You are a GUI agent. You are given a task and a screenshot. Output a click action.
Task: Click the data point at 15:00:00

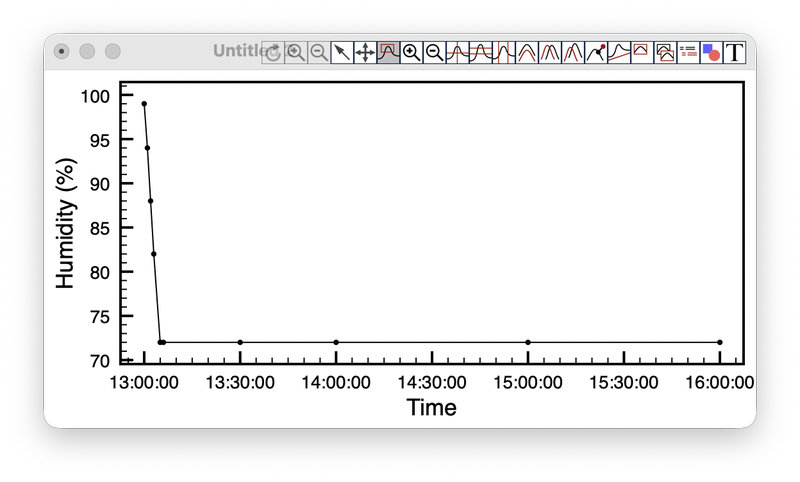[528, 342]
